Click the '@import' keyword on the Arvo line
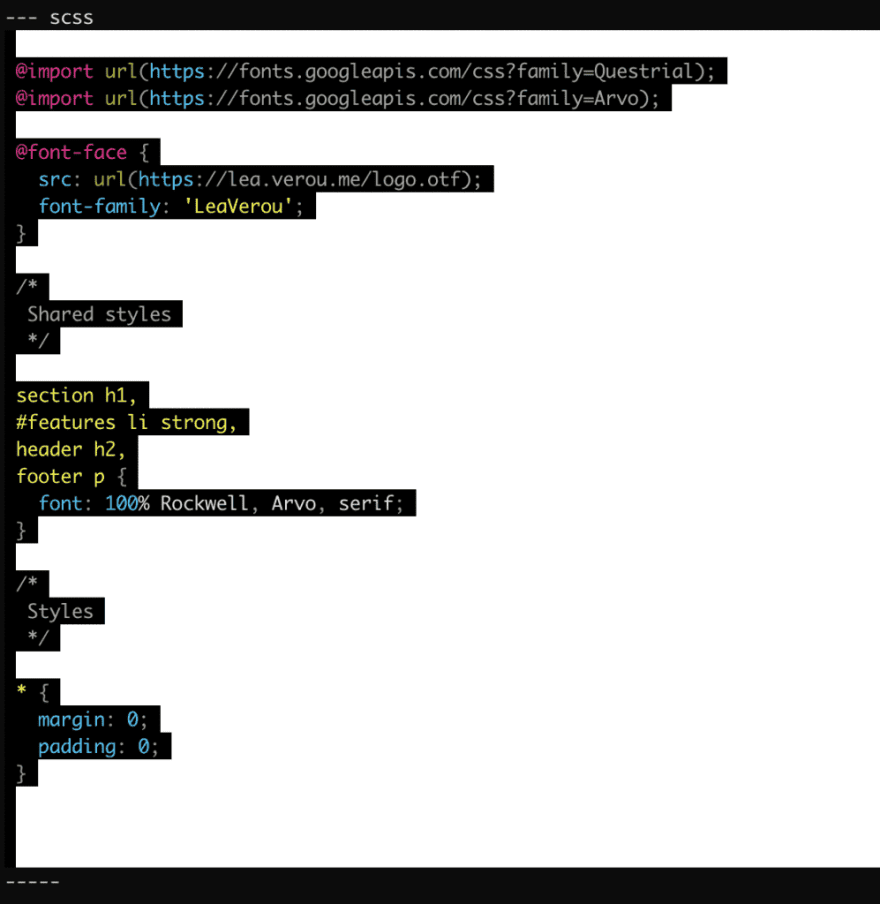The image size is (880, 904). pyautogui.click(x=54, y=98)
